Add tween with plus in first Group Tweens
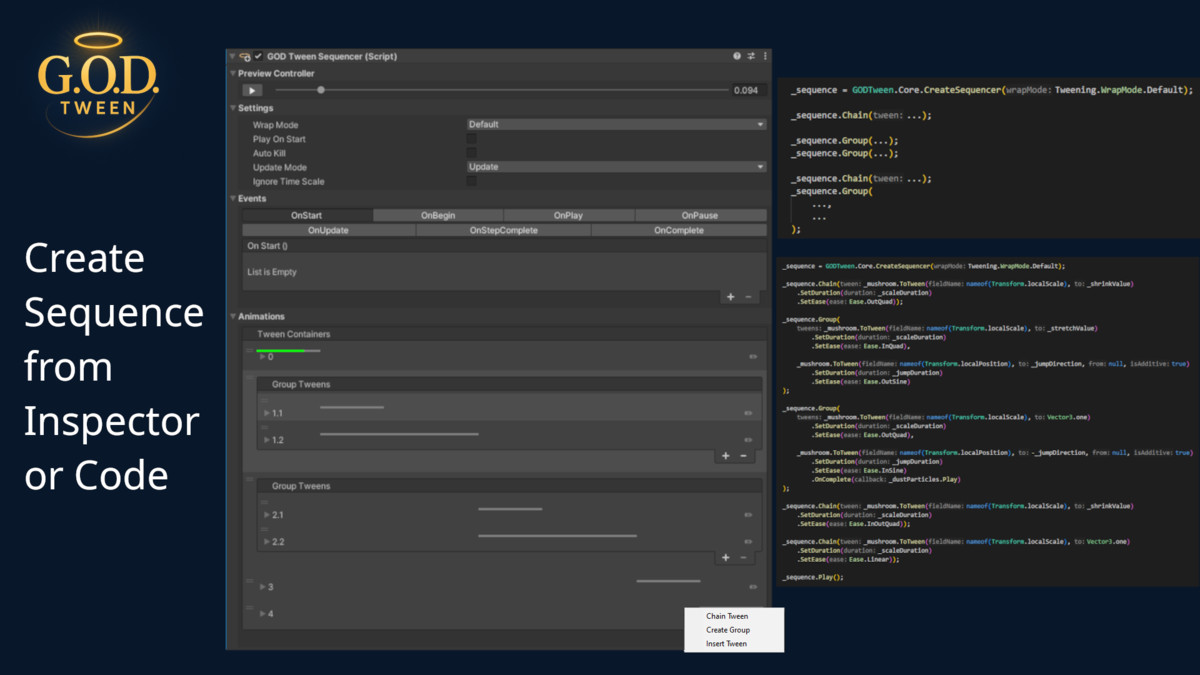The width and height of the screenshot is (1200, 675). pyautogui.click(x=726, y=456)
